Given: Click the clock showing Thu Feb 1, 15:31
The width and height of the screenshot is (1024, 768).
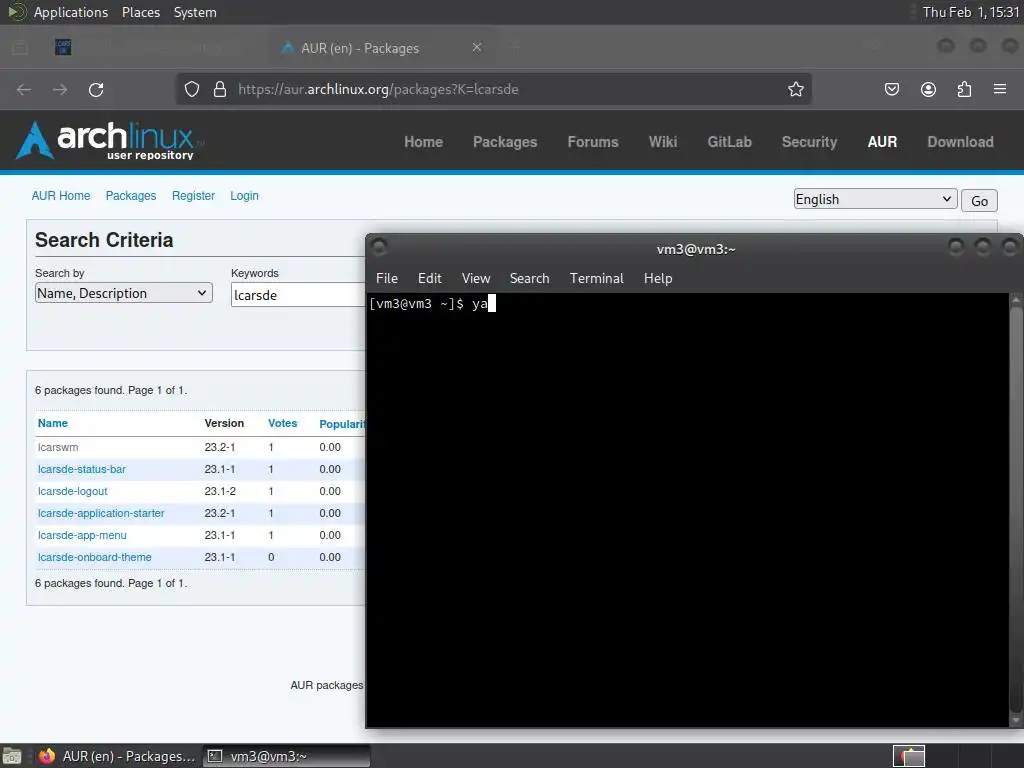Looking at the screenshot, I should click(970, 12).
